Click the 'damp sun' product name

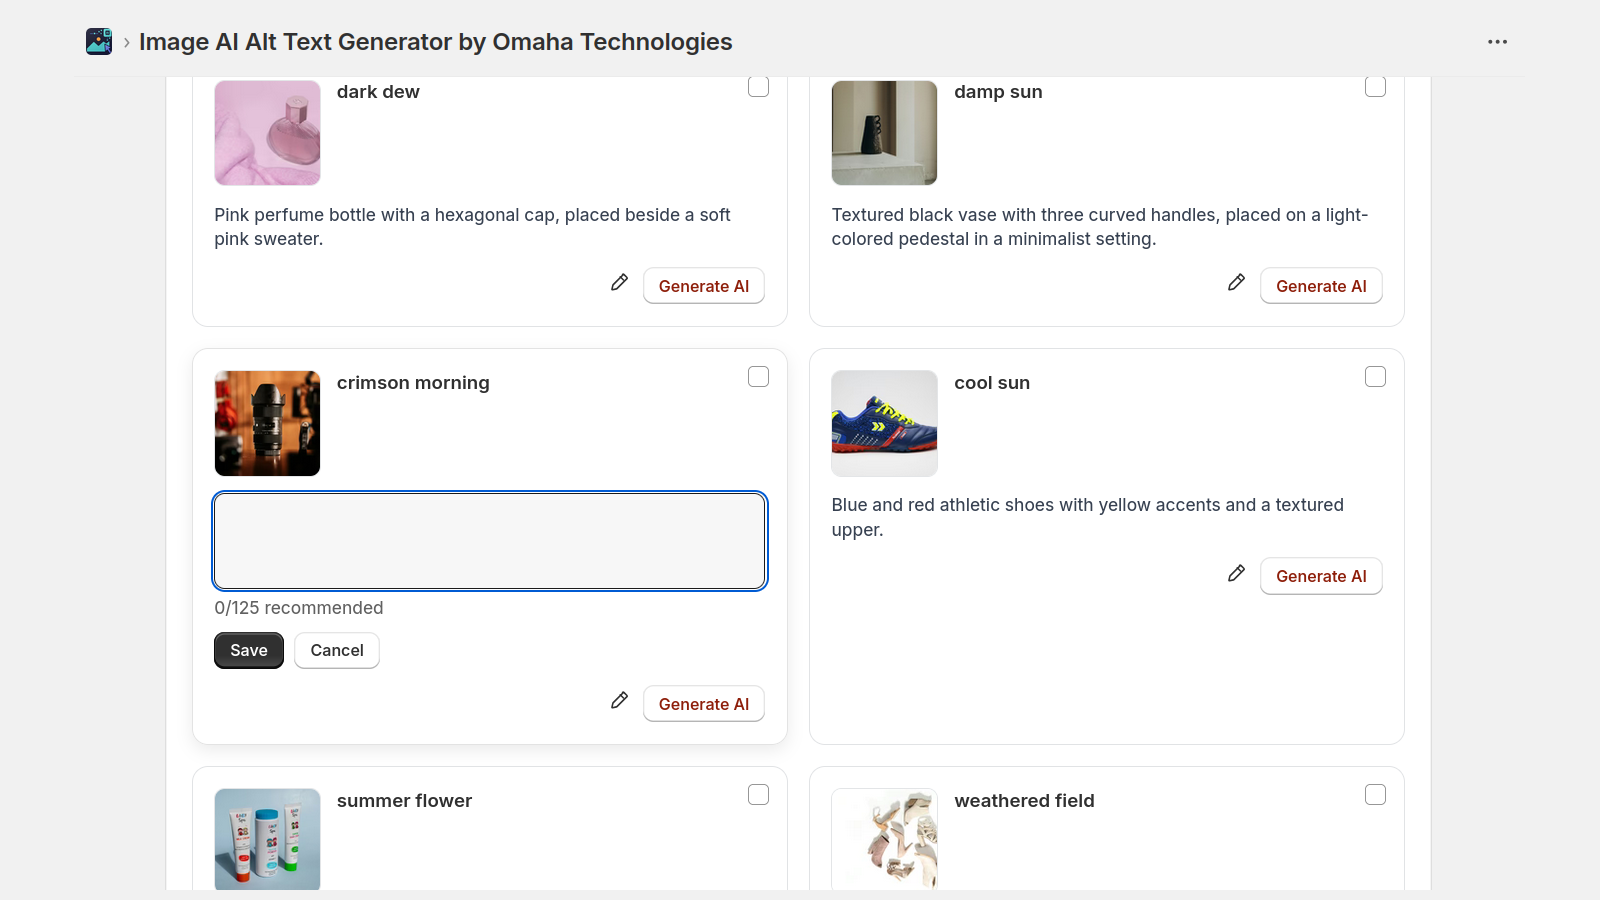[x=998, y=92]
